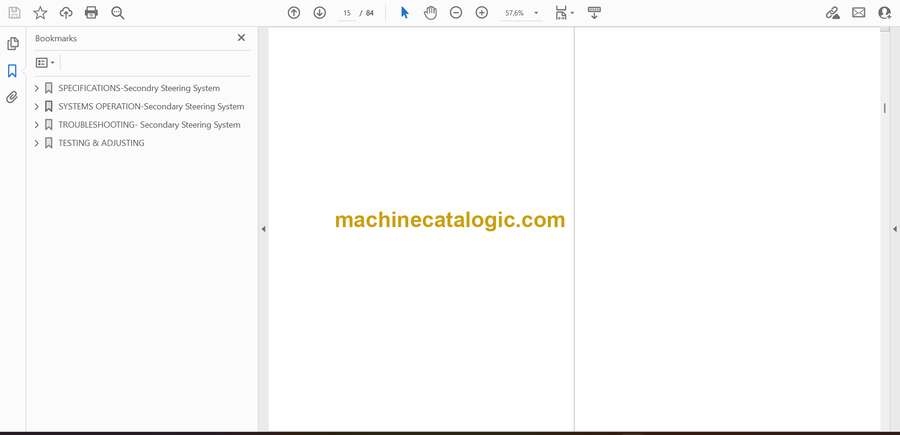This screenshot has height=435, width=900.
Task: Click the cloud upload icon
Action: (x=66, y=13)
